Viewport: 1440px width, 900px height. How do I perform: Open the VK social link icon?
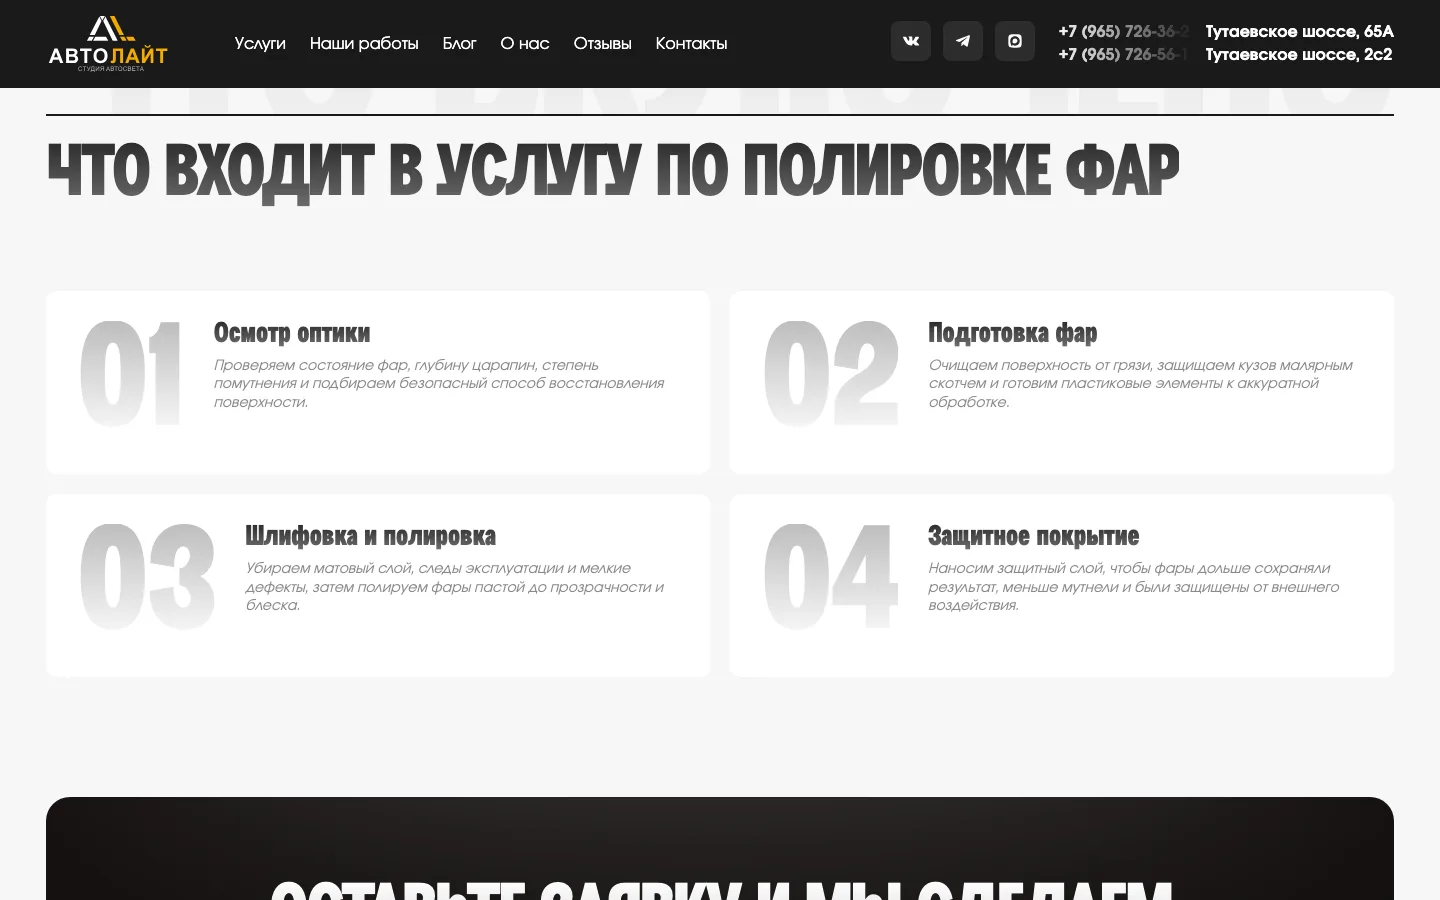911,41
